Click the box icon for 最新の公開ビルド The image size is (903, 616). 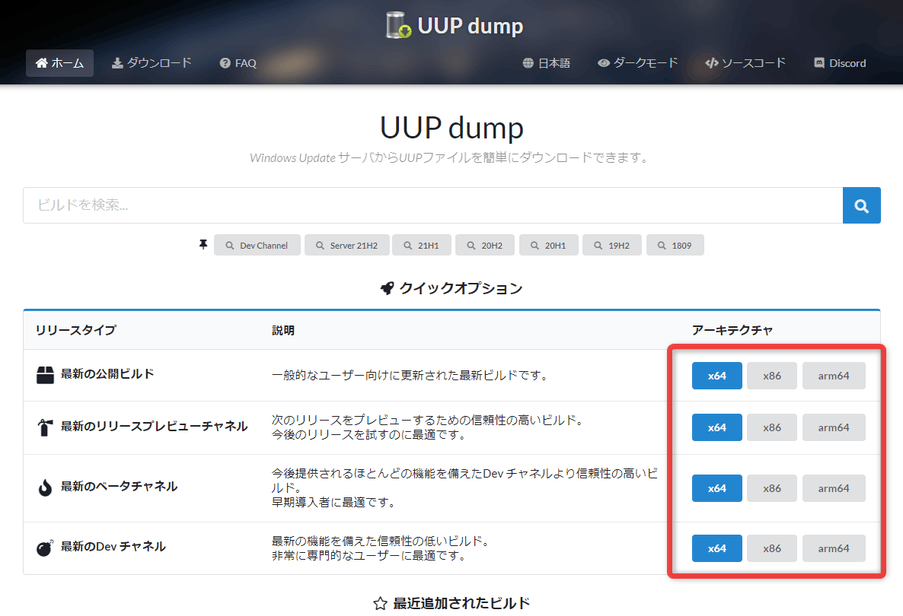pos(45,375)
